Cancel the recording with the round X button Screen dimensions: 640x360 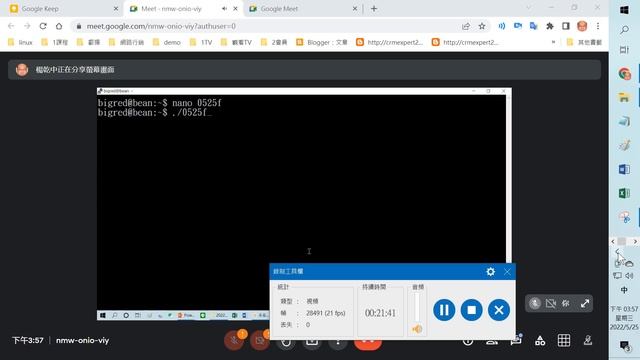(x=499, y=310)
